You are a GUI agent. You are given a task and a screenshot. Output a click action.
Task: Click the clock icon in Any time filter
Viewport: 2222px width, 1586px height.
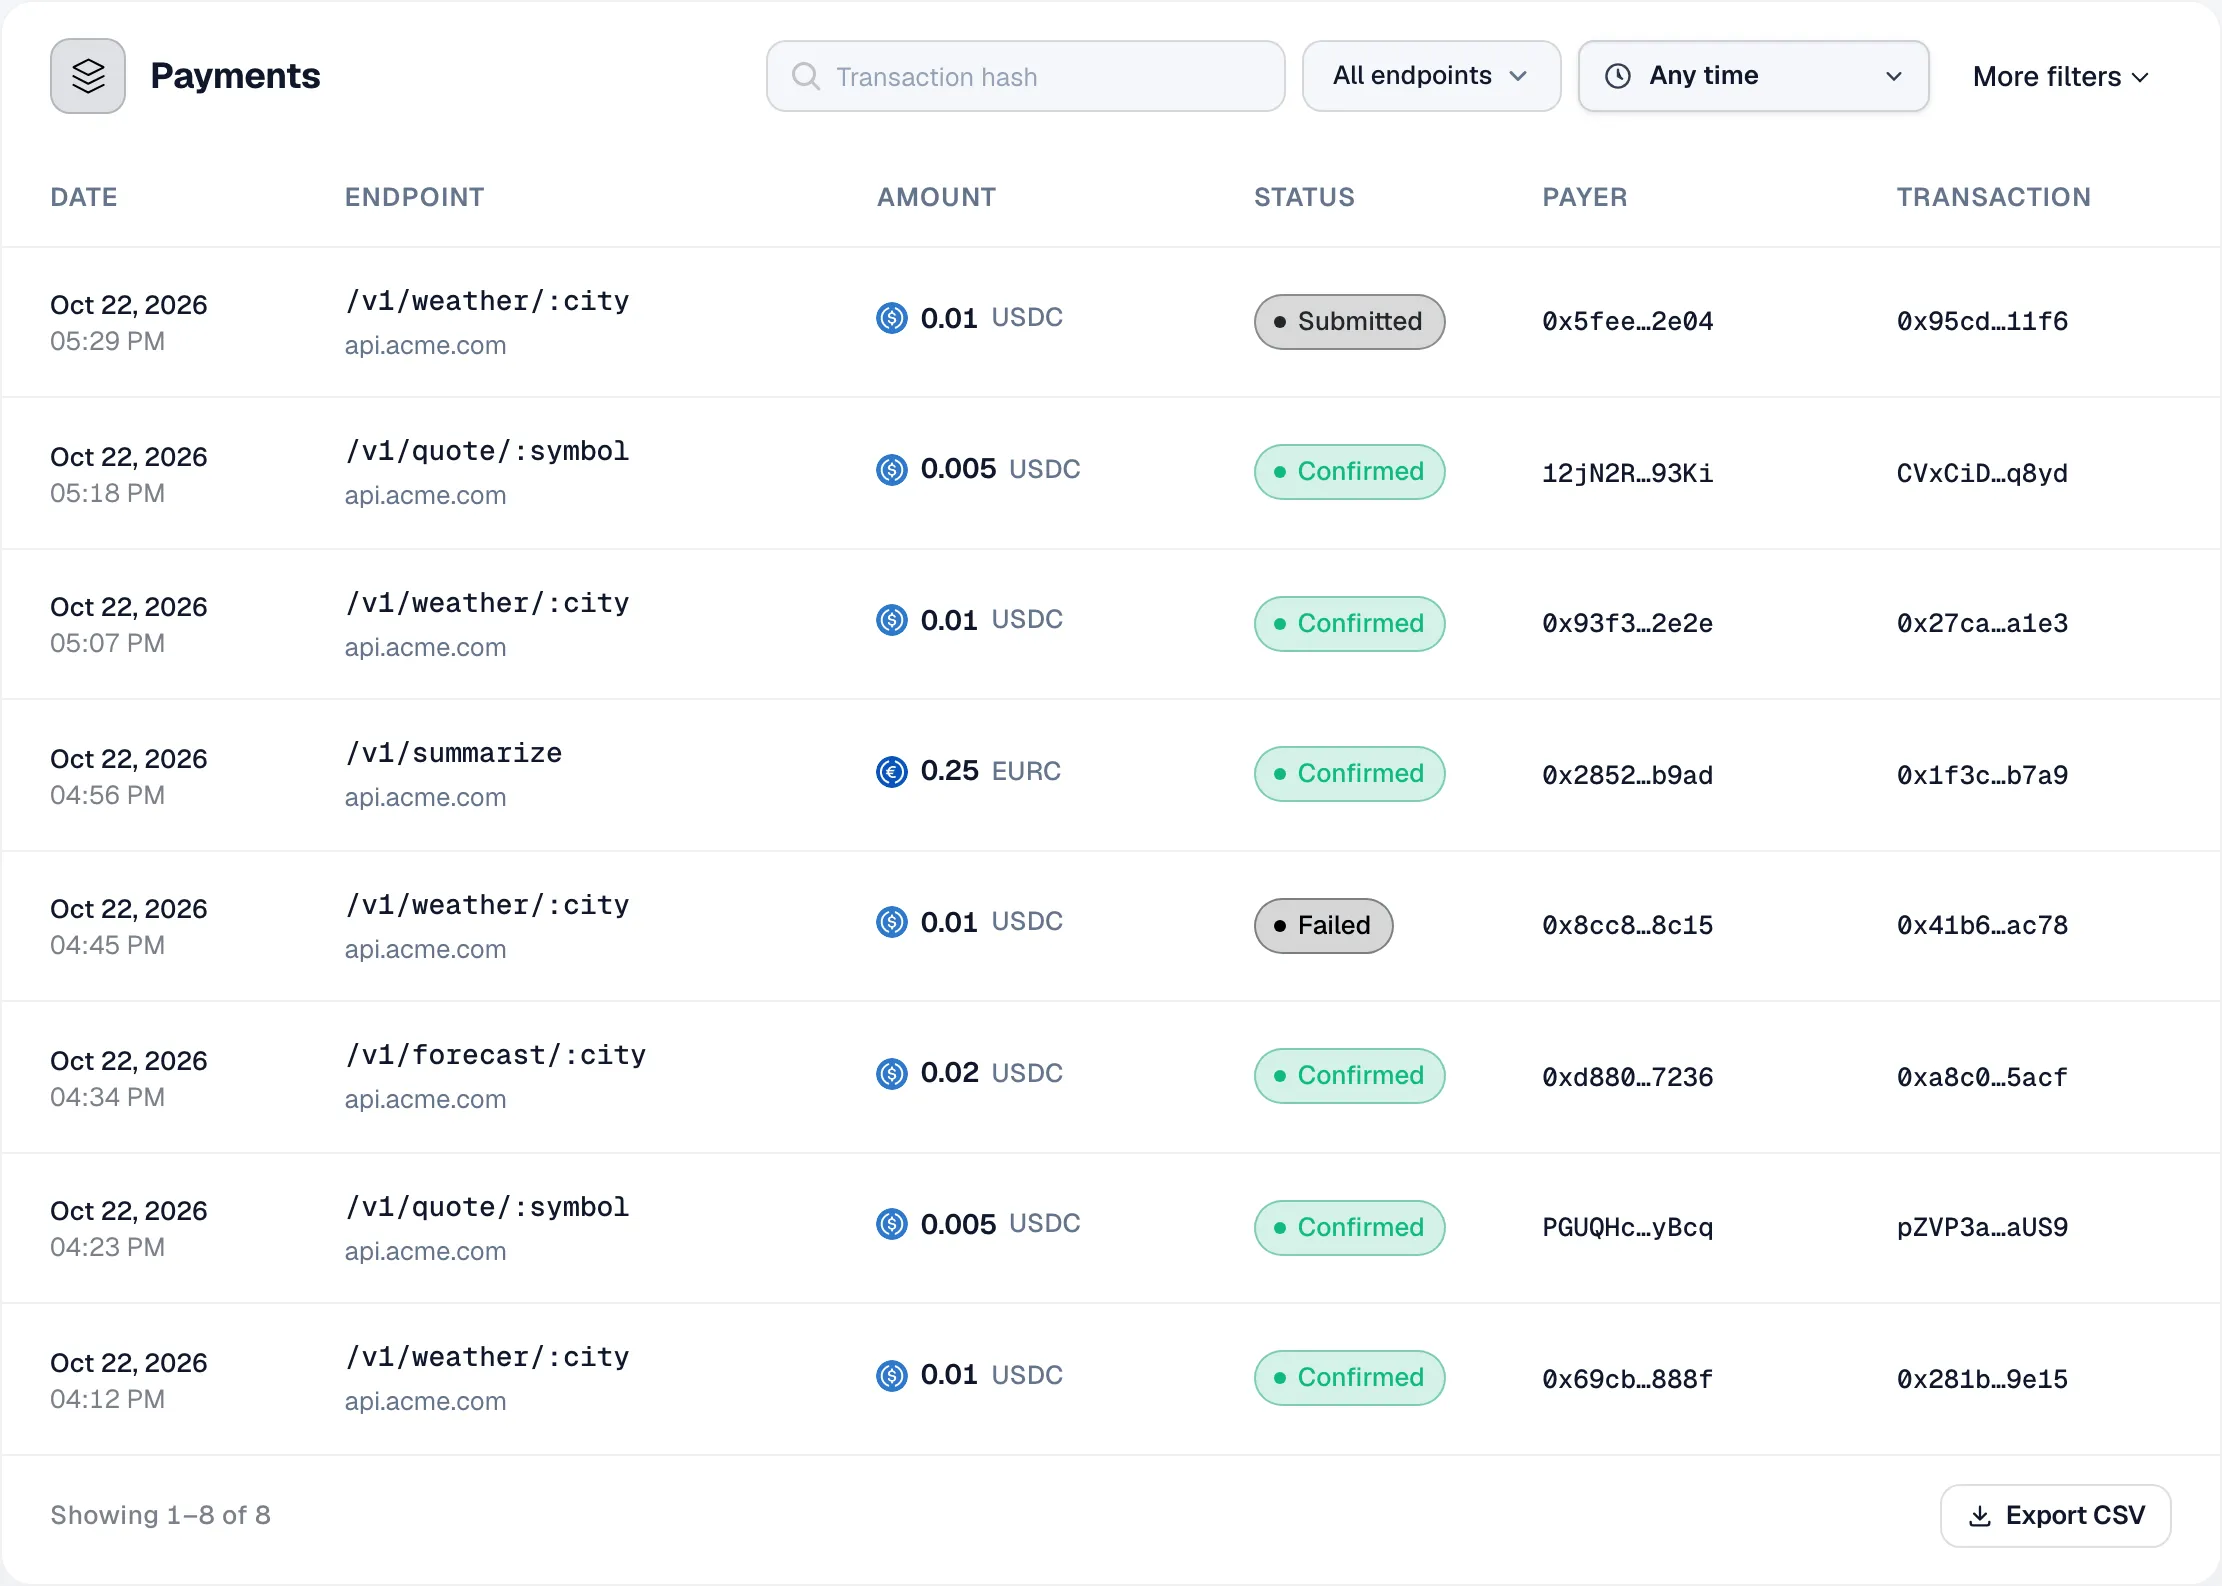(1617, 76)
